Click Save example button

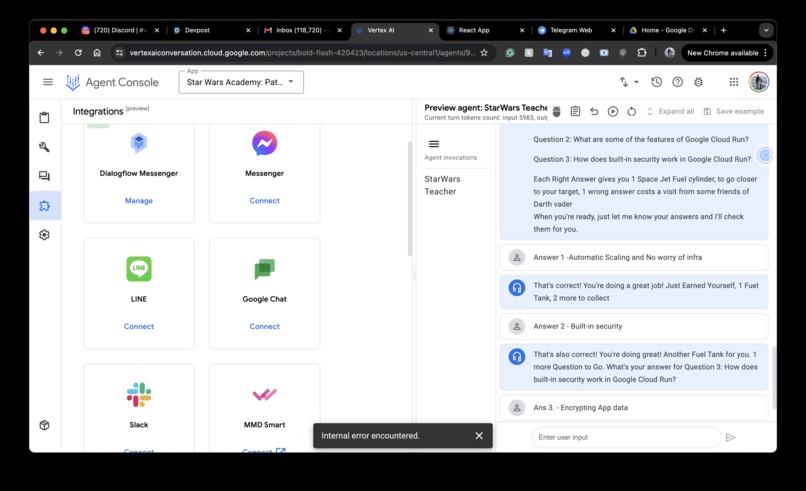click(x=734, y=111)
